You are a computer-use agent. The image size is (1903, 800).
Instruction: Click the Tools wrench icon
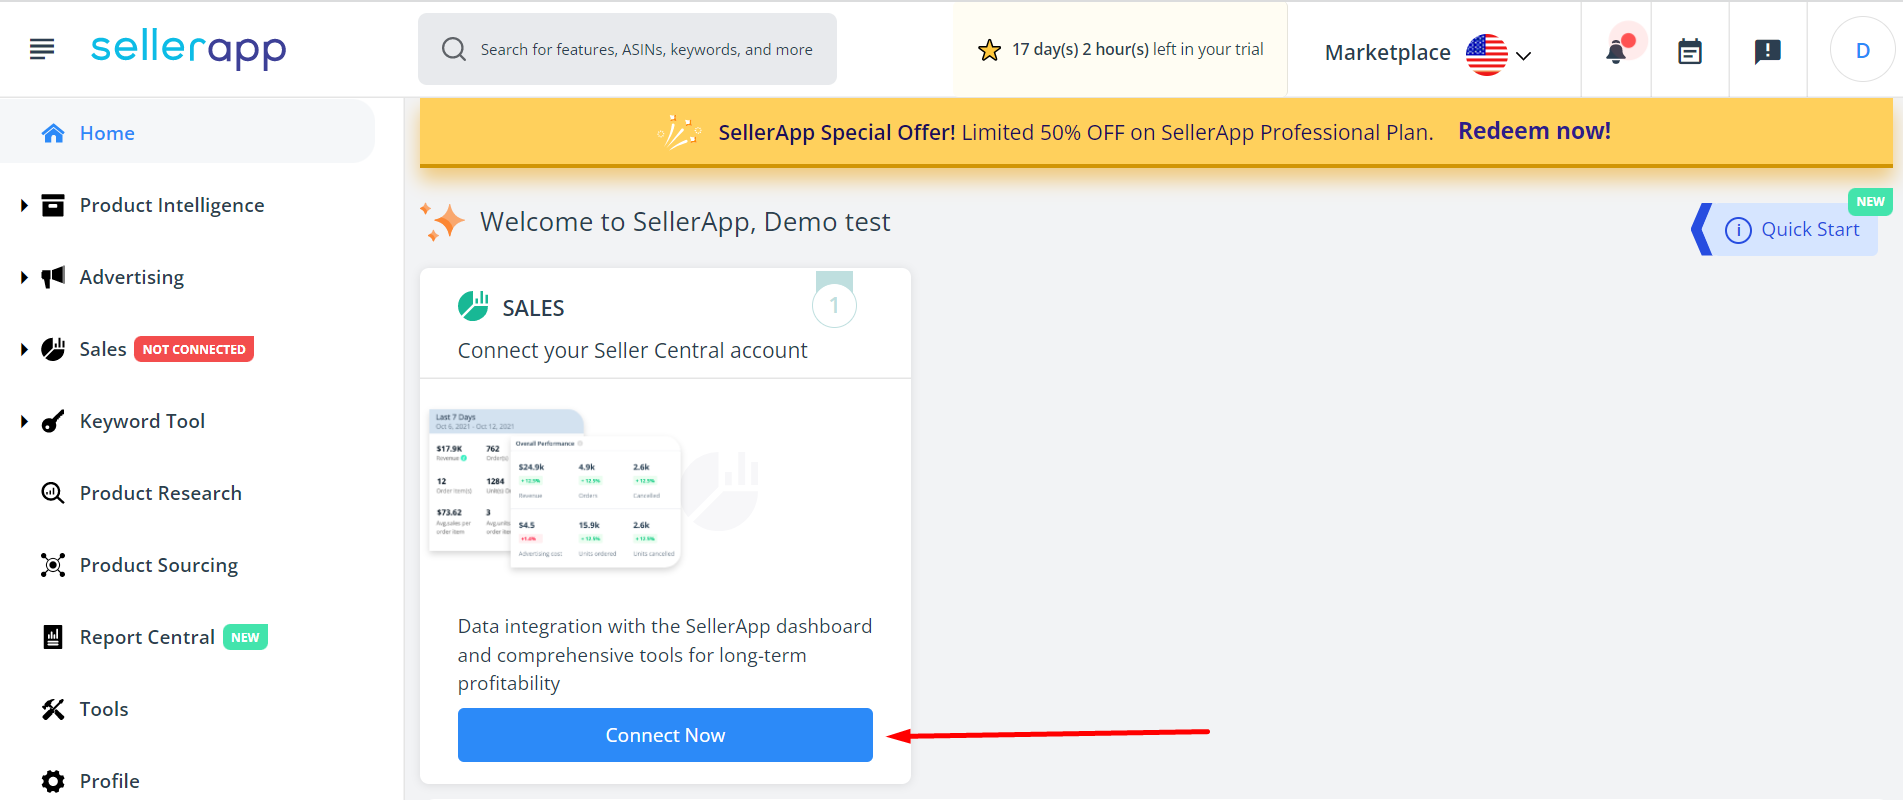point(53,709)
